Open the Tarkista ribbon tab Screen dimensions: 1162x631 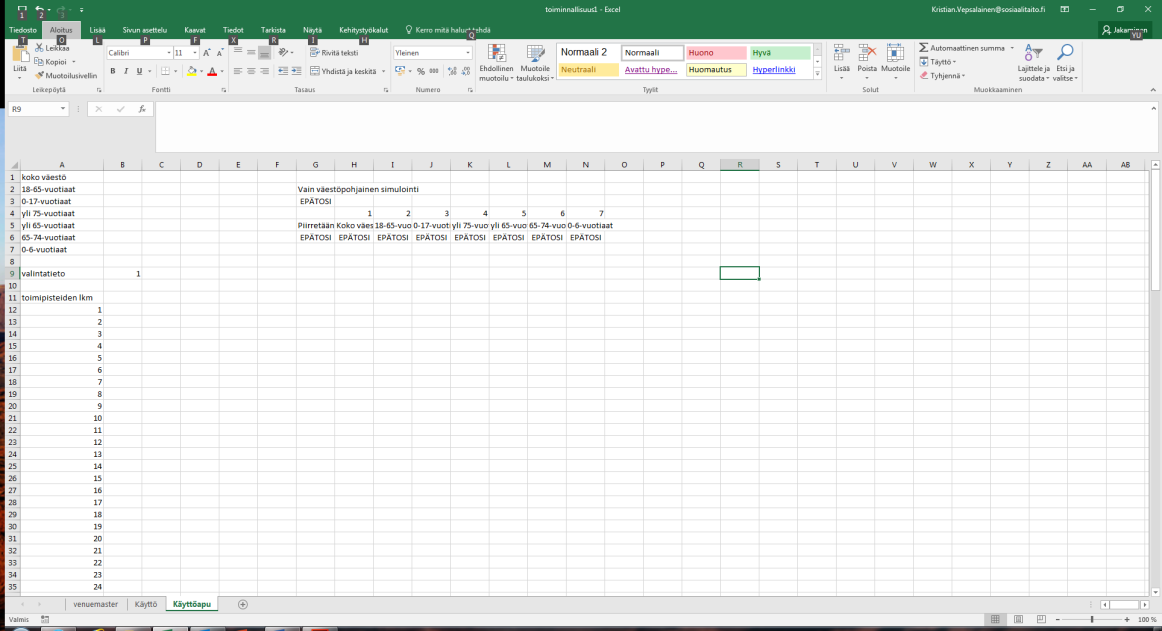pos(273,30)
